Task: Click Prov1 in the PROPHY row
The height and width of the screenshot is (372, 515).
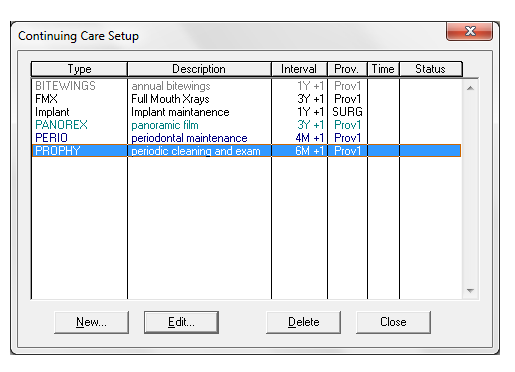Action: [348, 151]
